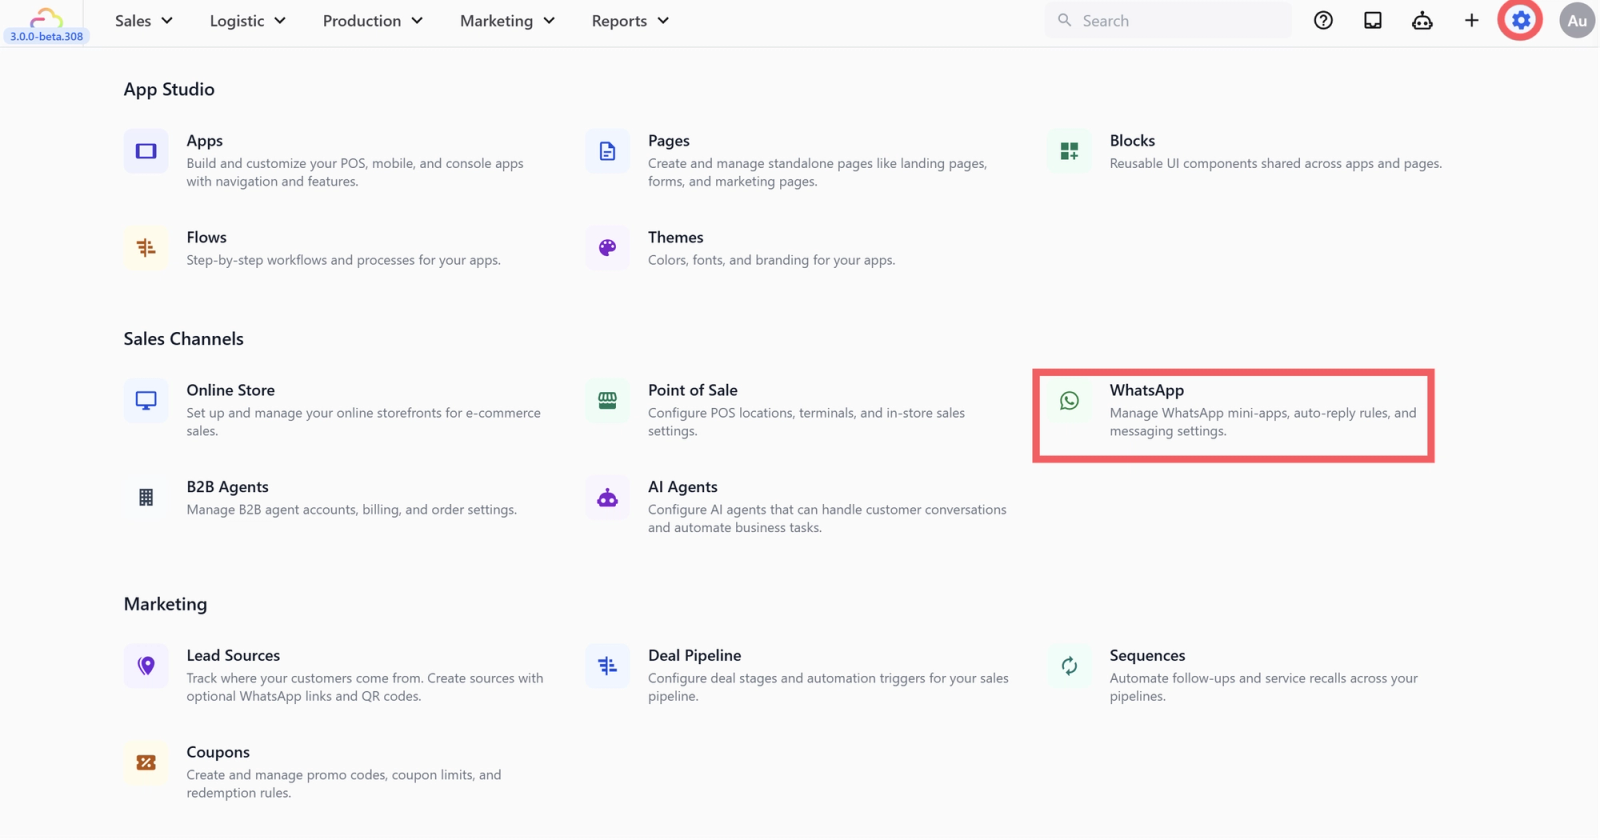
Task: Click the help question mark icon
Action: [x=1323, y=20]
